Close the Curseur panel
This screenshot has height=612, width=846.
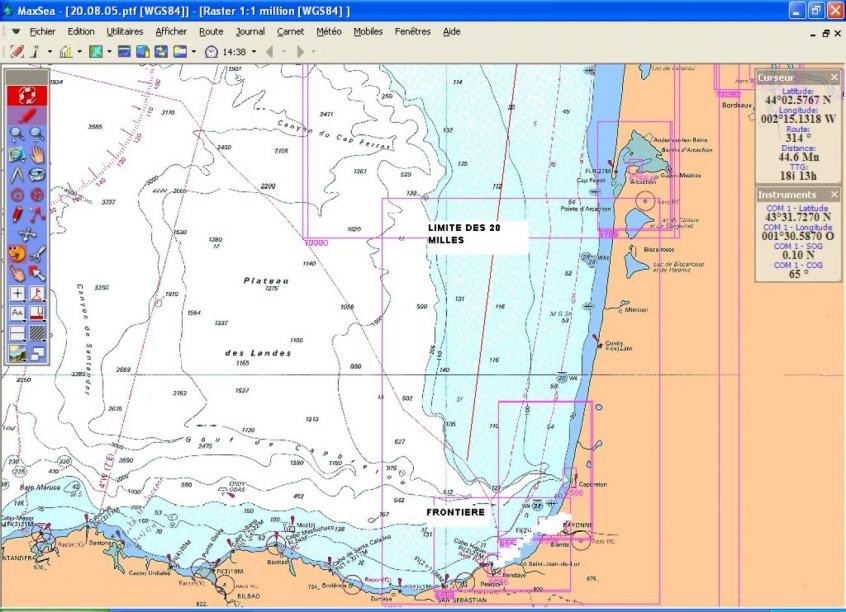click(x=834, y=77)
